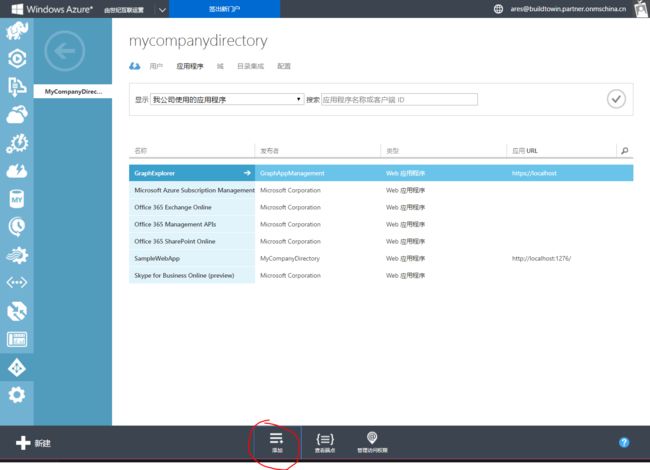Click the blue portal switch button in header
Image resolution: width=650 pixels, height=470 pixels.
[224, 9]
